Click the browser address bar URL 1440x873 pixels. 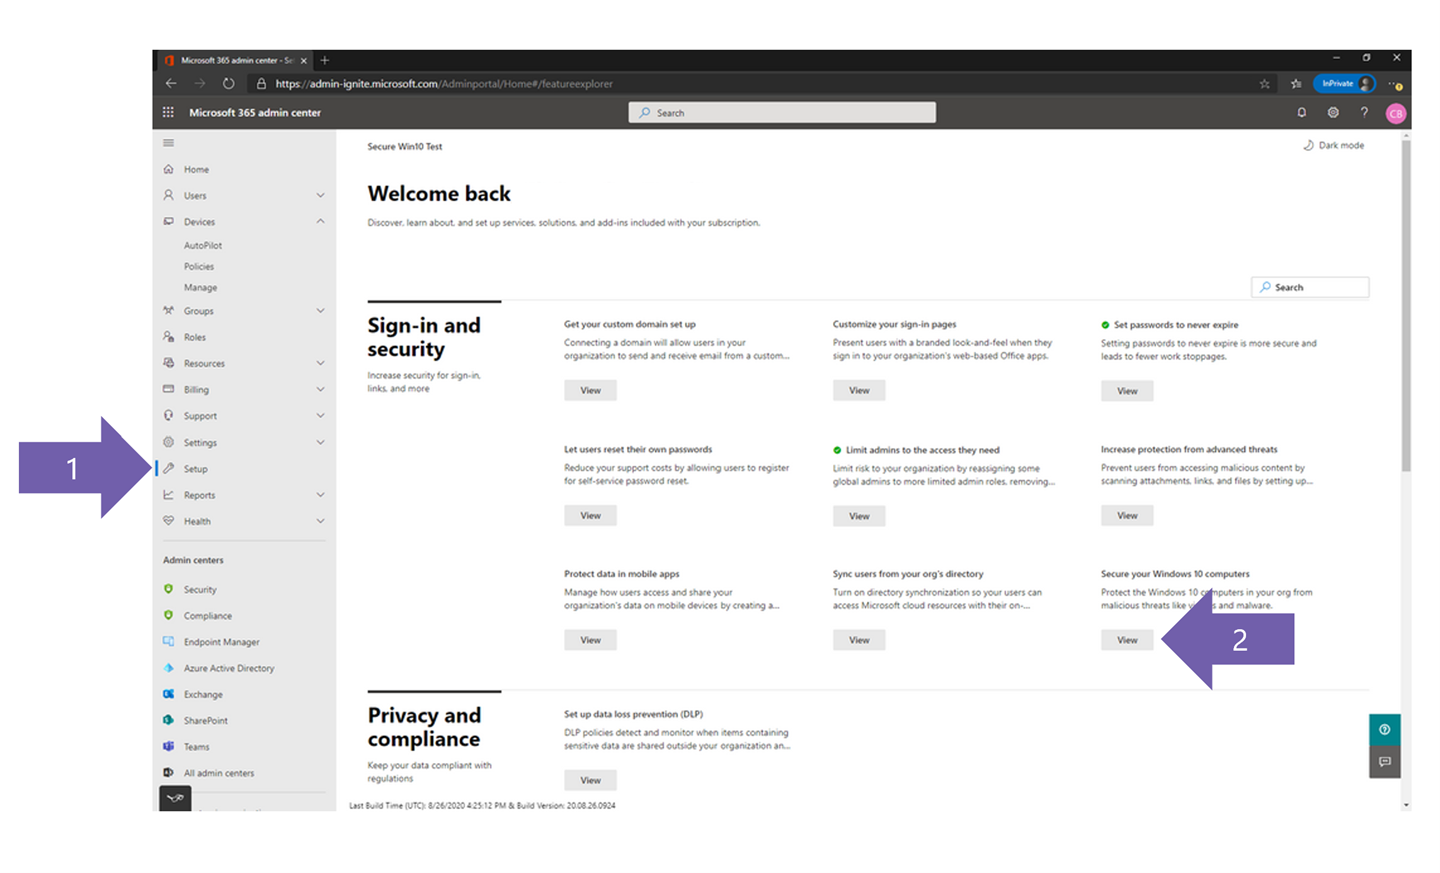(444, 84)
